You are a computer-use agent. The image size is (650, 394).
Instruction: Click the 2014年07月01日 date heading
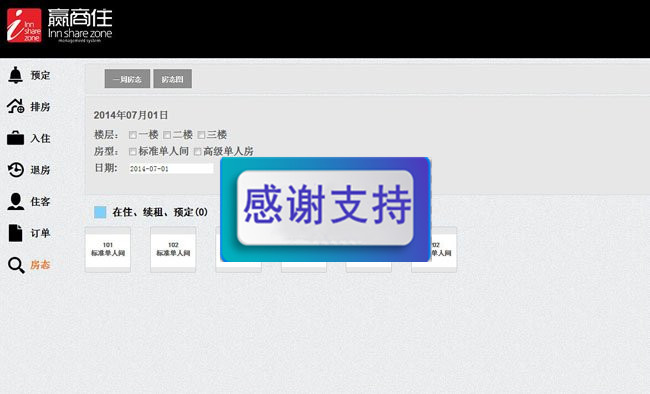tap(131, 115)
